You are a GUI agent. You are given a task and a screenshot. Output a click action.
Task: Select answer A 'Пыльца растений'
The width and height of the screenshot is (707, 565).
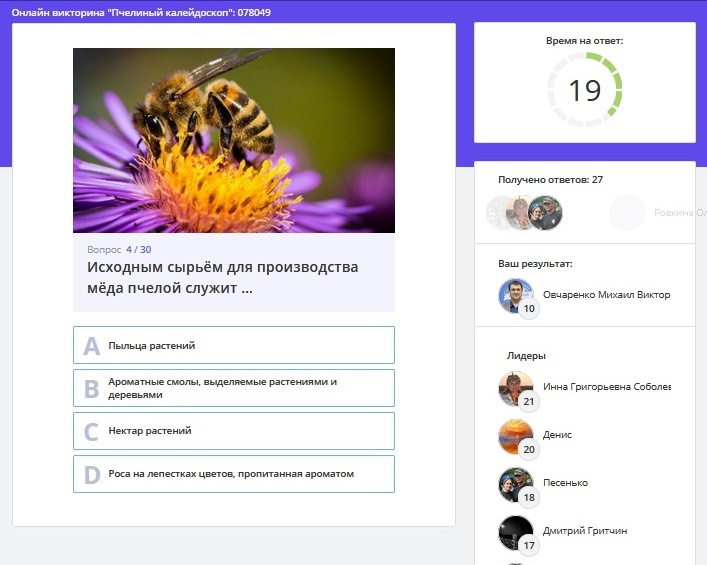233,345
